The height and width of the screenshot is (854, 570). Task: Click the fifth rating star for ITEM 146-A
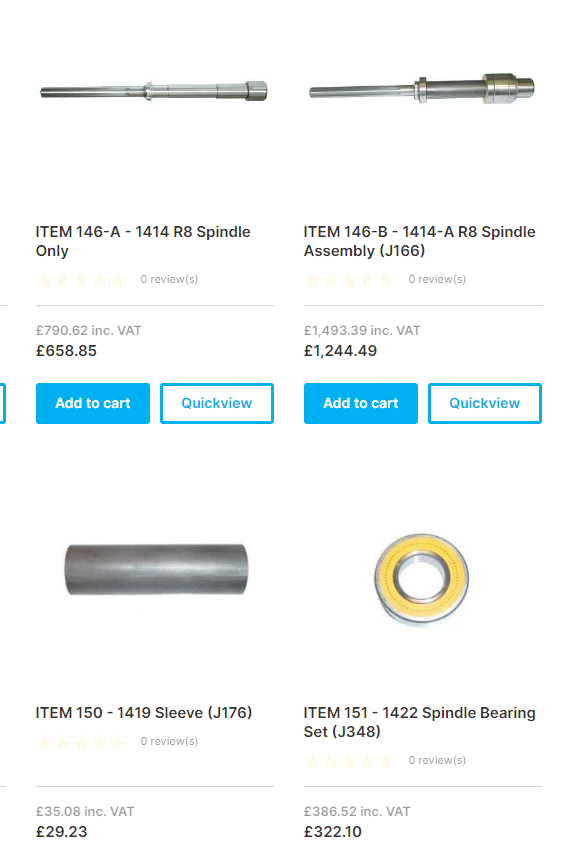click(118, 280)
